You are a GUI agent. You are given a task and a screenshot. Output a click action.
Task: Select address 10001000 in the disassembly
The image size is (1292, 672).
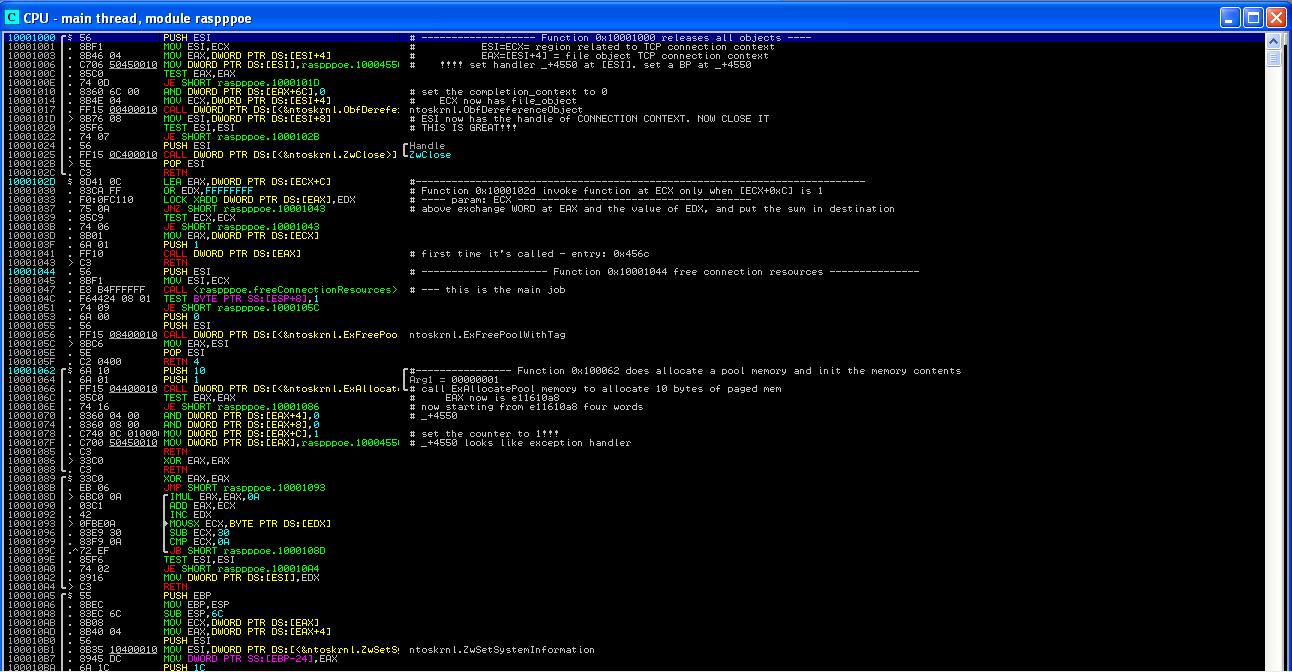click(30, 38)
